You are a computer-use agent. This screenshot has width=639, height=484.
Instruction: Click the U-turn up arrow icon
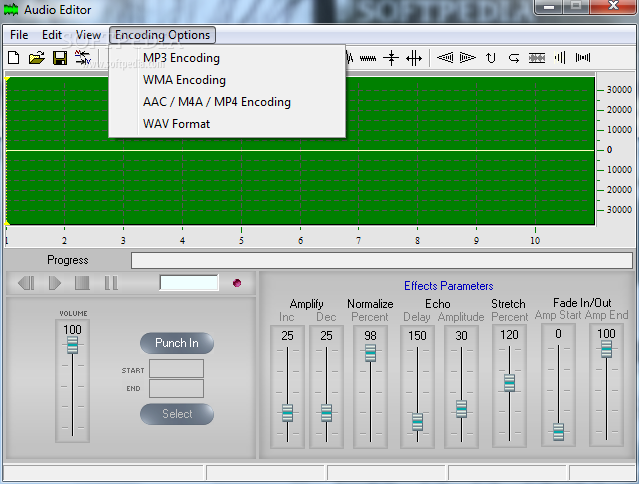pos(491,58)
